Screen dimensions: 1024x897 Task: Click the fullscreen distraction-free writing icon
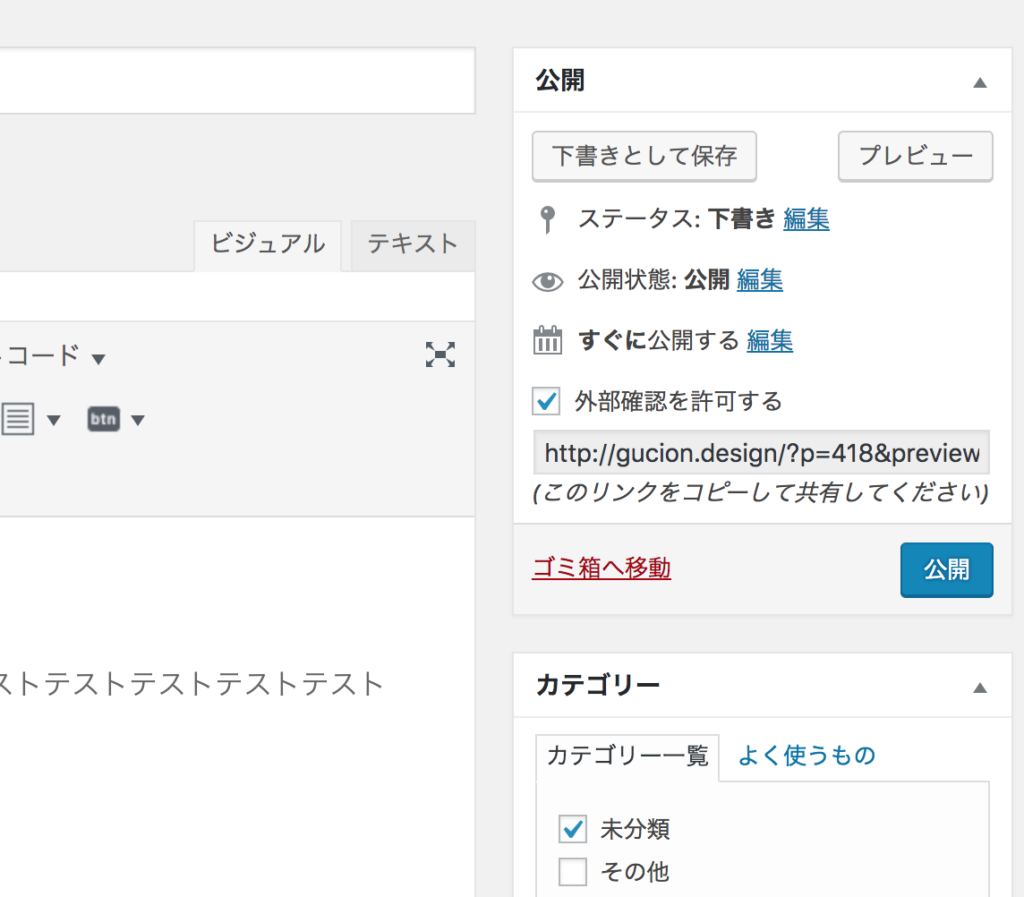tap(440, 354)
